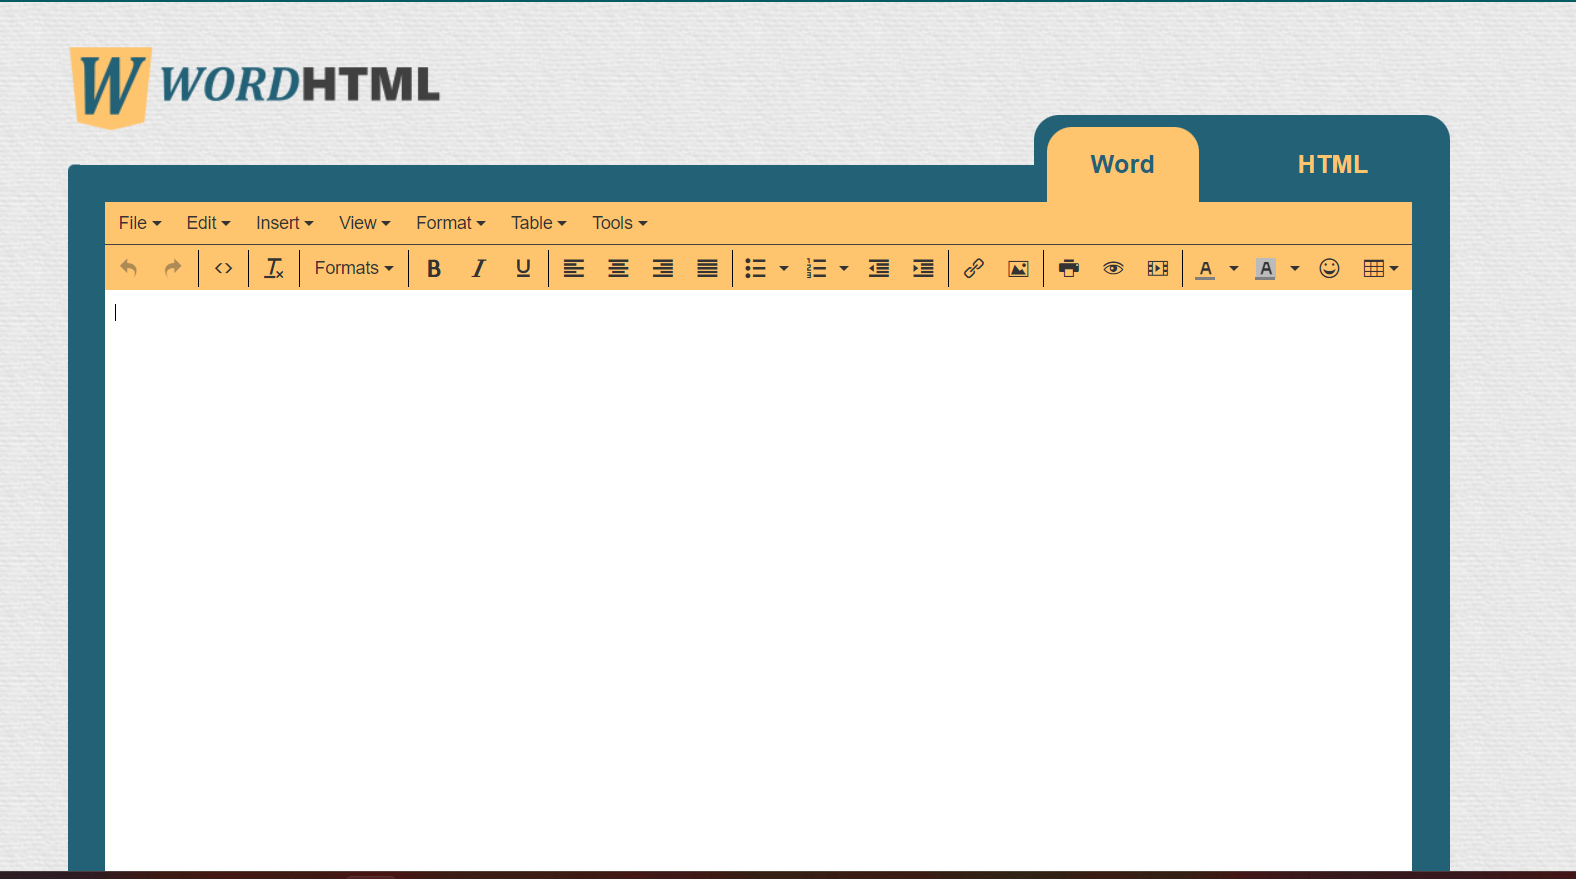The height and width of the screenshot is (879, 1576).
Task: Open the View menu
Action: coord(364,223)
